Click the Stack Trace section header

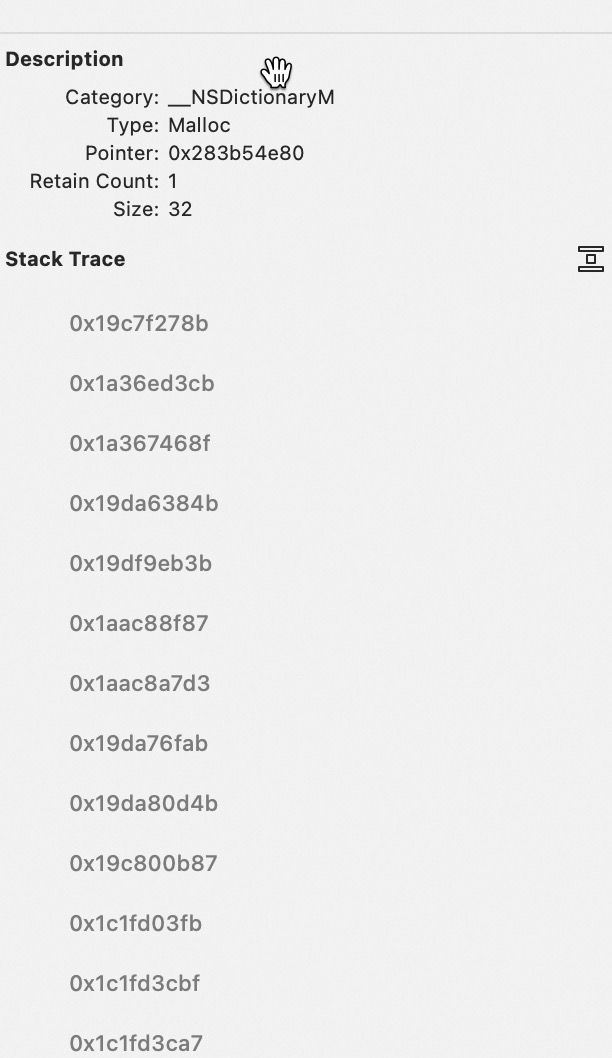point(65,259)
